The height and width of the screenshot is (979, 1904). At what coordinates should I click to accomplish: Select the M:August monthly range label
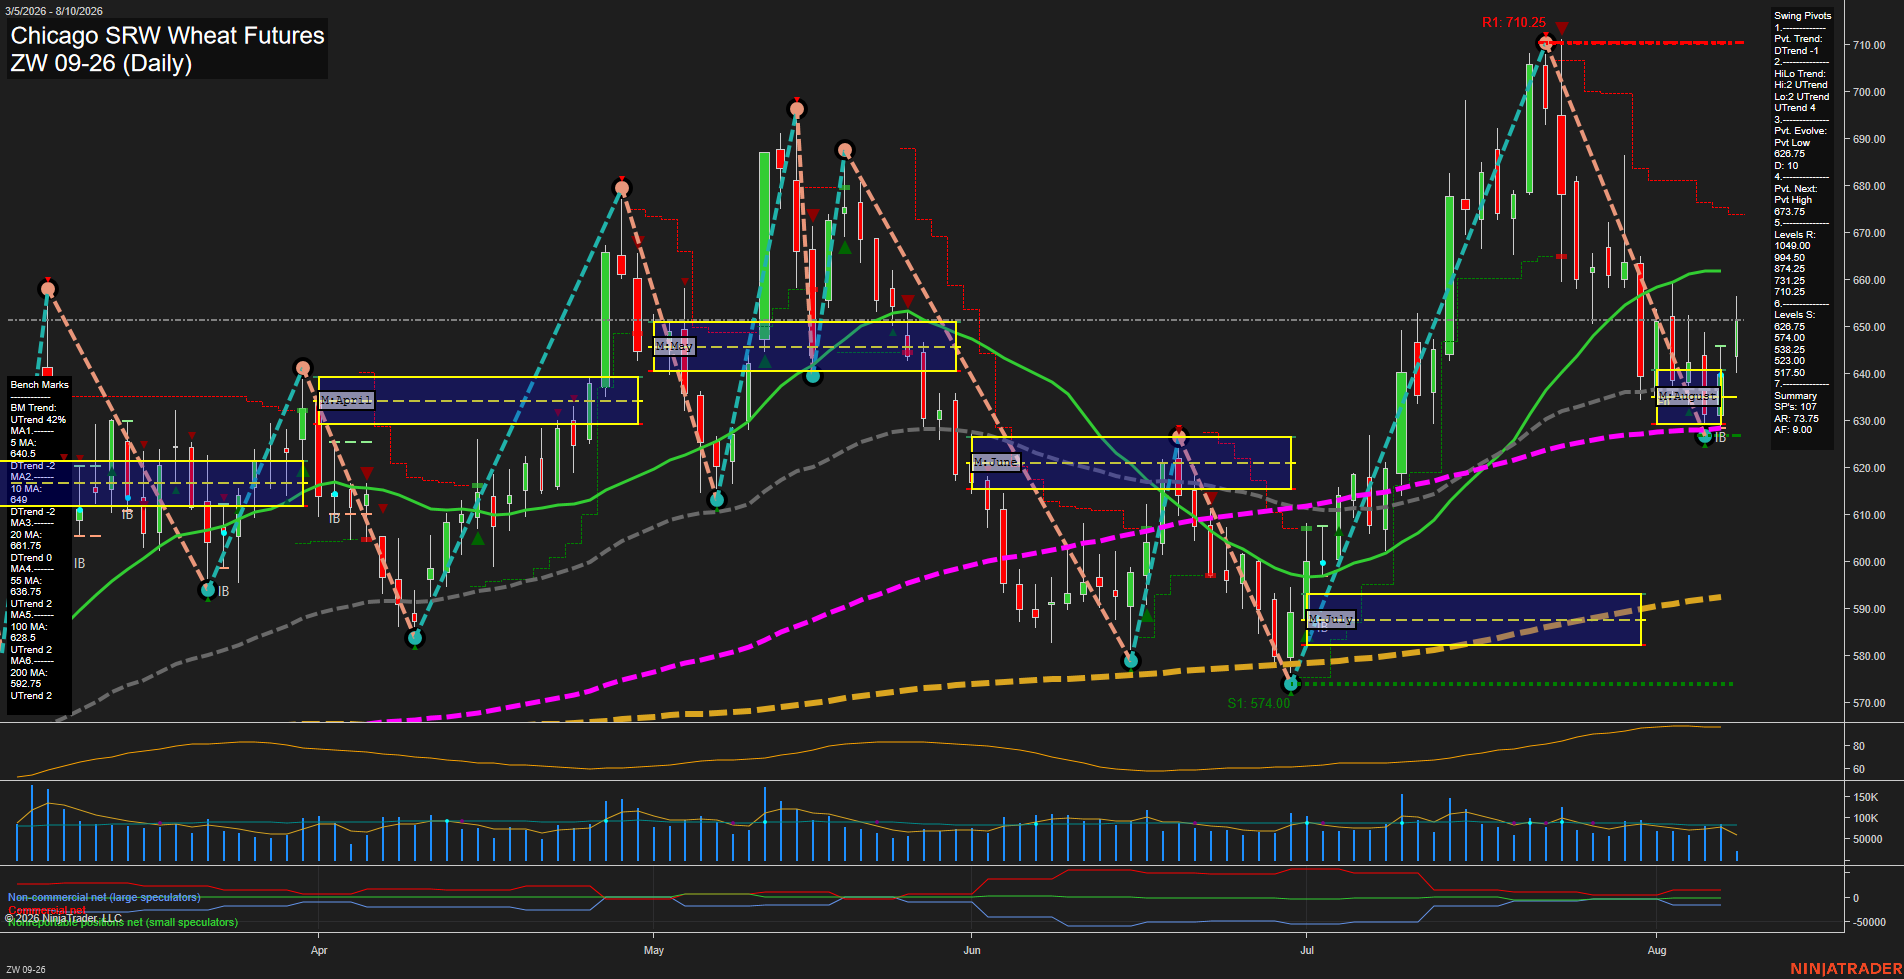point(1687,396)
